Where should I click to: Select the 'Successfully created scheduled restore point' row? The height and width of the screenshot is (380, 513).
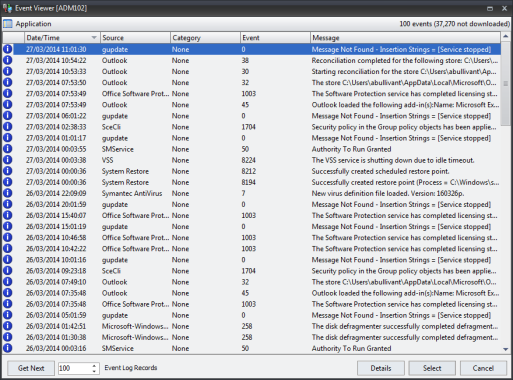[251, 171]
